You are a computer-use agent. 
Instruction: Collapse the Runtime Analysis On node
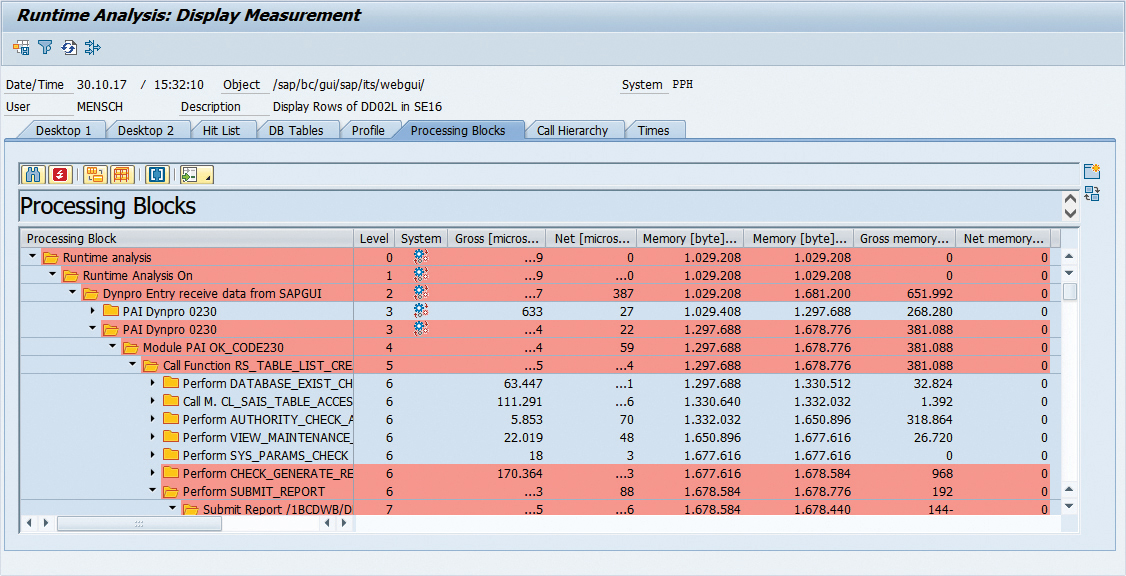click(x=53, y=275)
